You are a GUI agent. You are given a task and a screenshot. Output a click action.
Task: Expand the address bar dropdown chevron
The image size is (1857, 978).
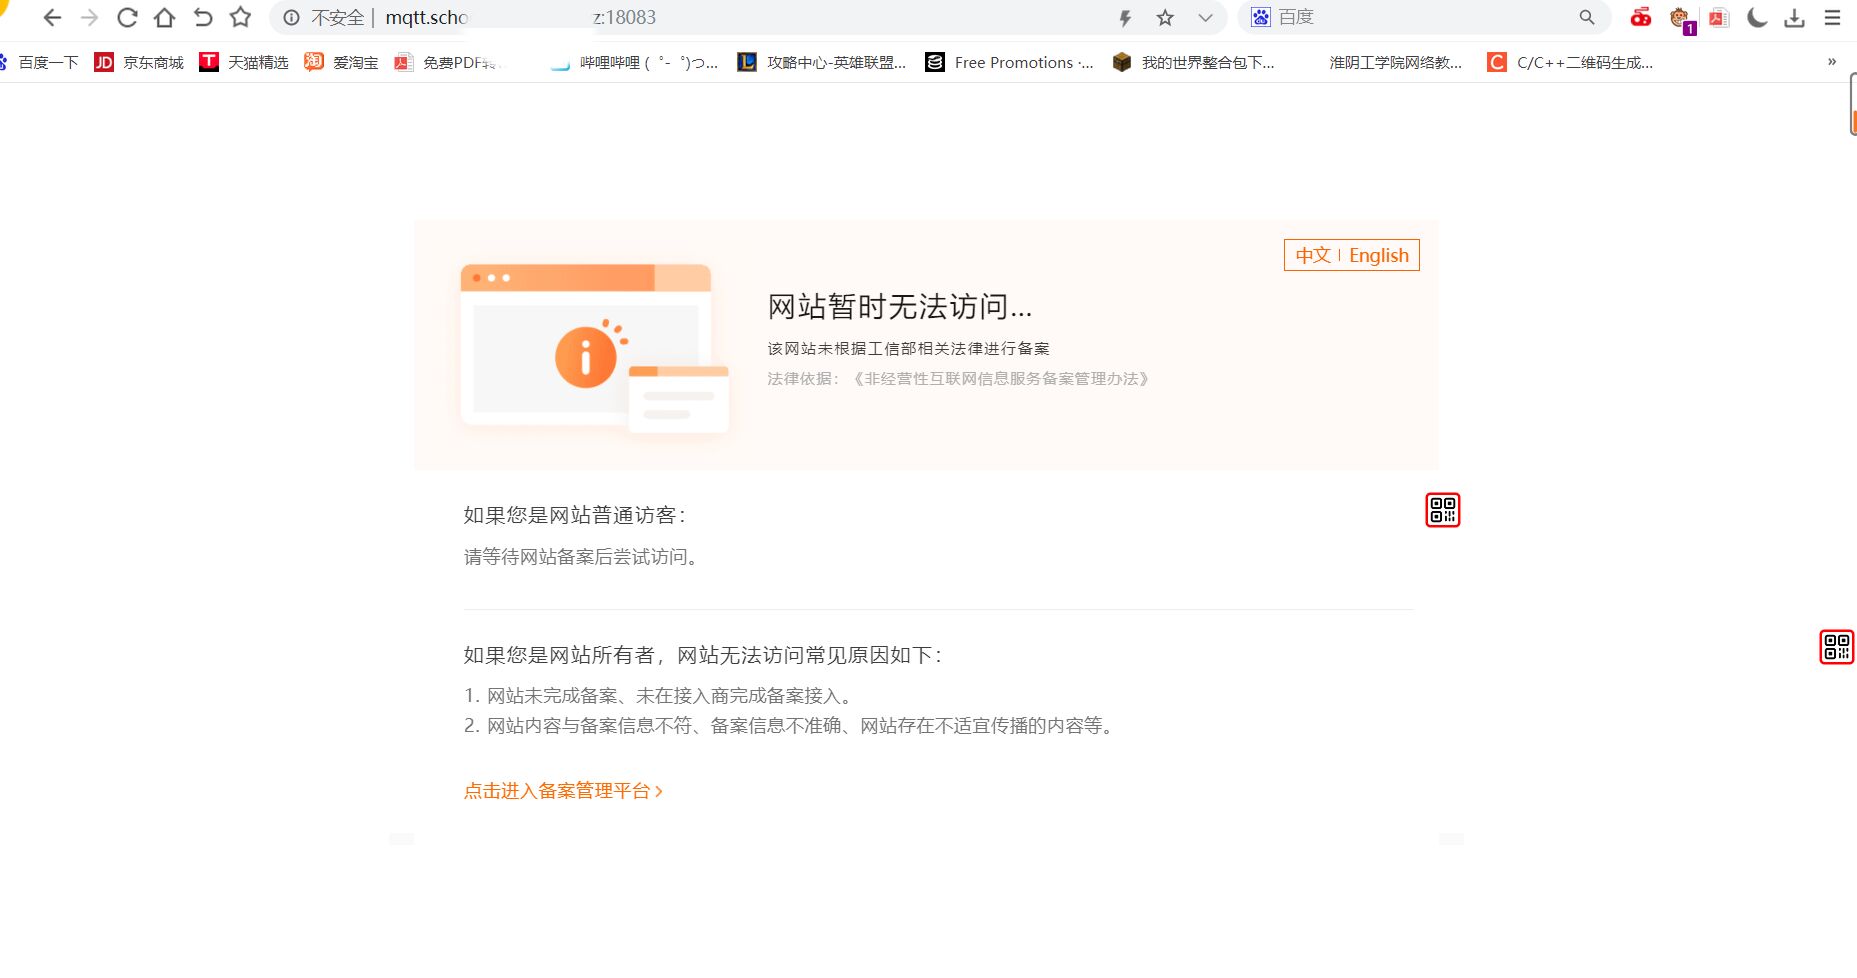(1205, 18)
